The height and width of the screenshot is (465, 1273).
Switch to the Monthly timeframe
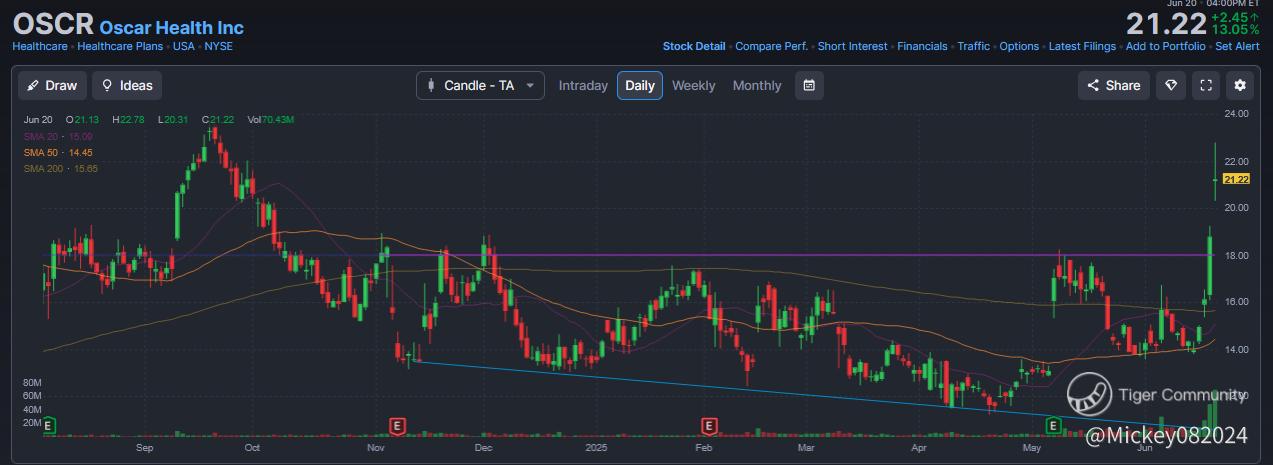tap(757, 85)
